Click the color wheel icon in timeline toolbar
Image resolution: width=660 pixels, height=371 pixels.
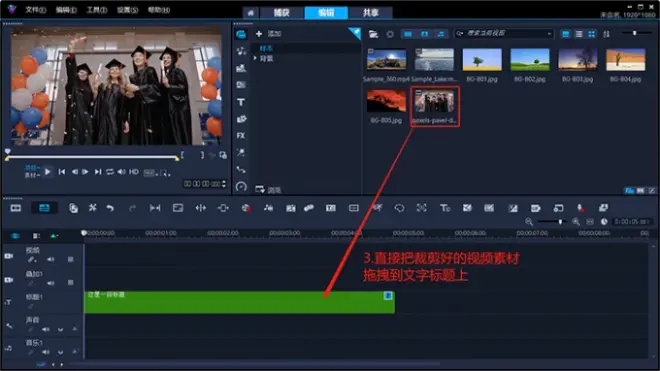pyautogui.click(x=246, y=208)
